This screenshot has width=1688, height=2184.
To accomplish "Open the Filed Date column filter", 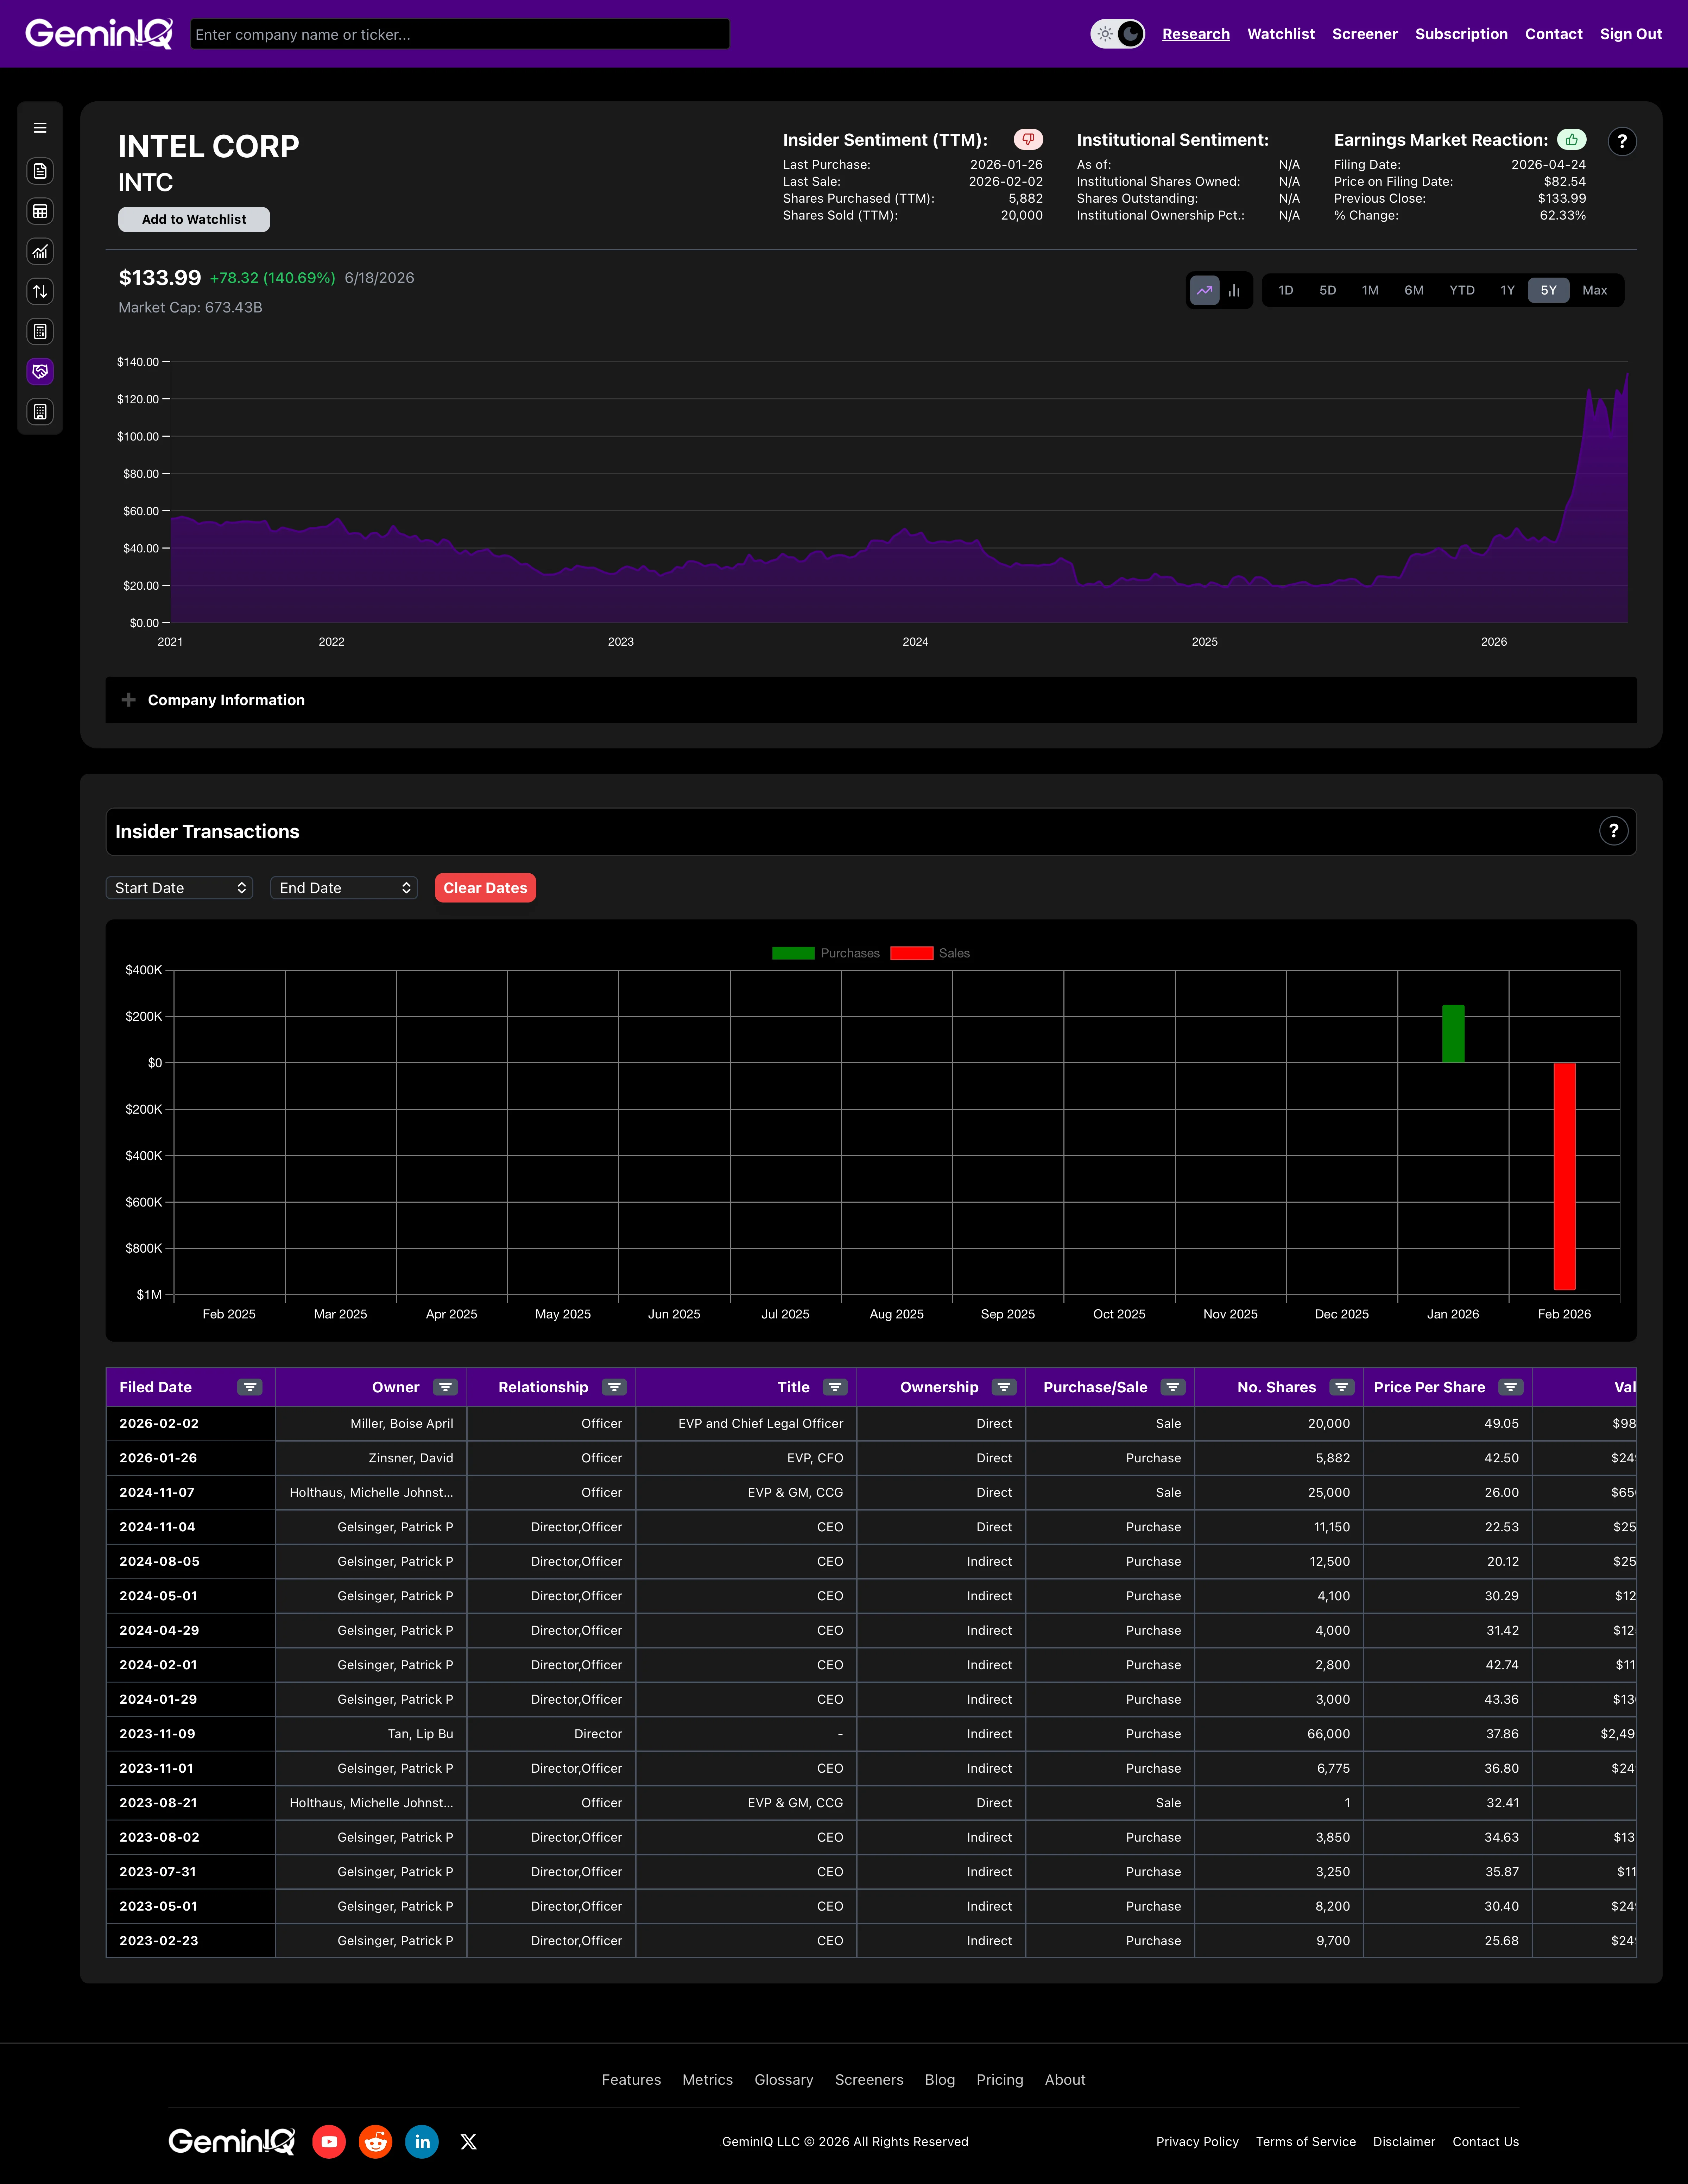I will click(x=250, y=1387).
